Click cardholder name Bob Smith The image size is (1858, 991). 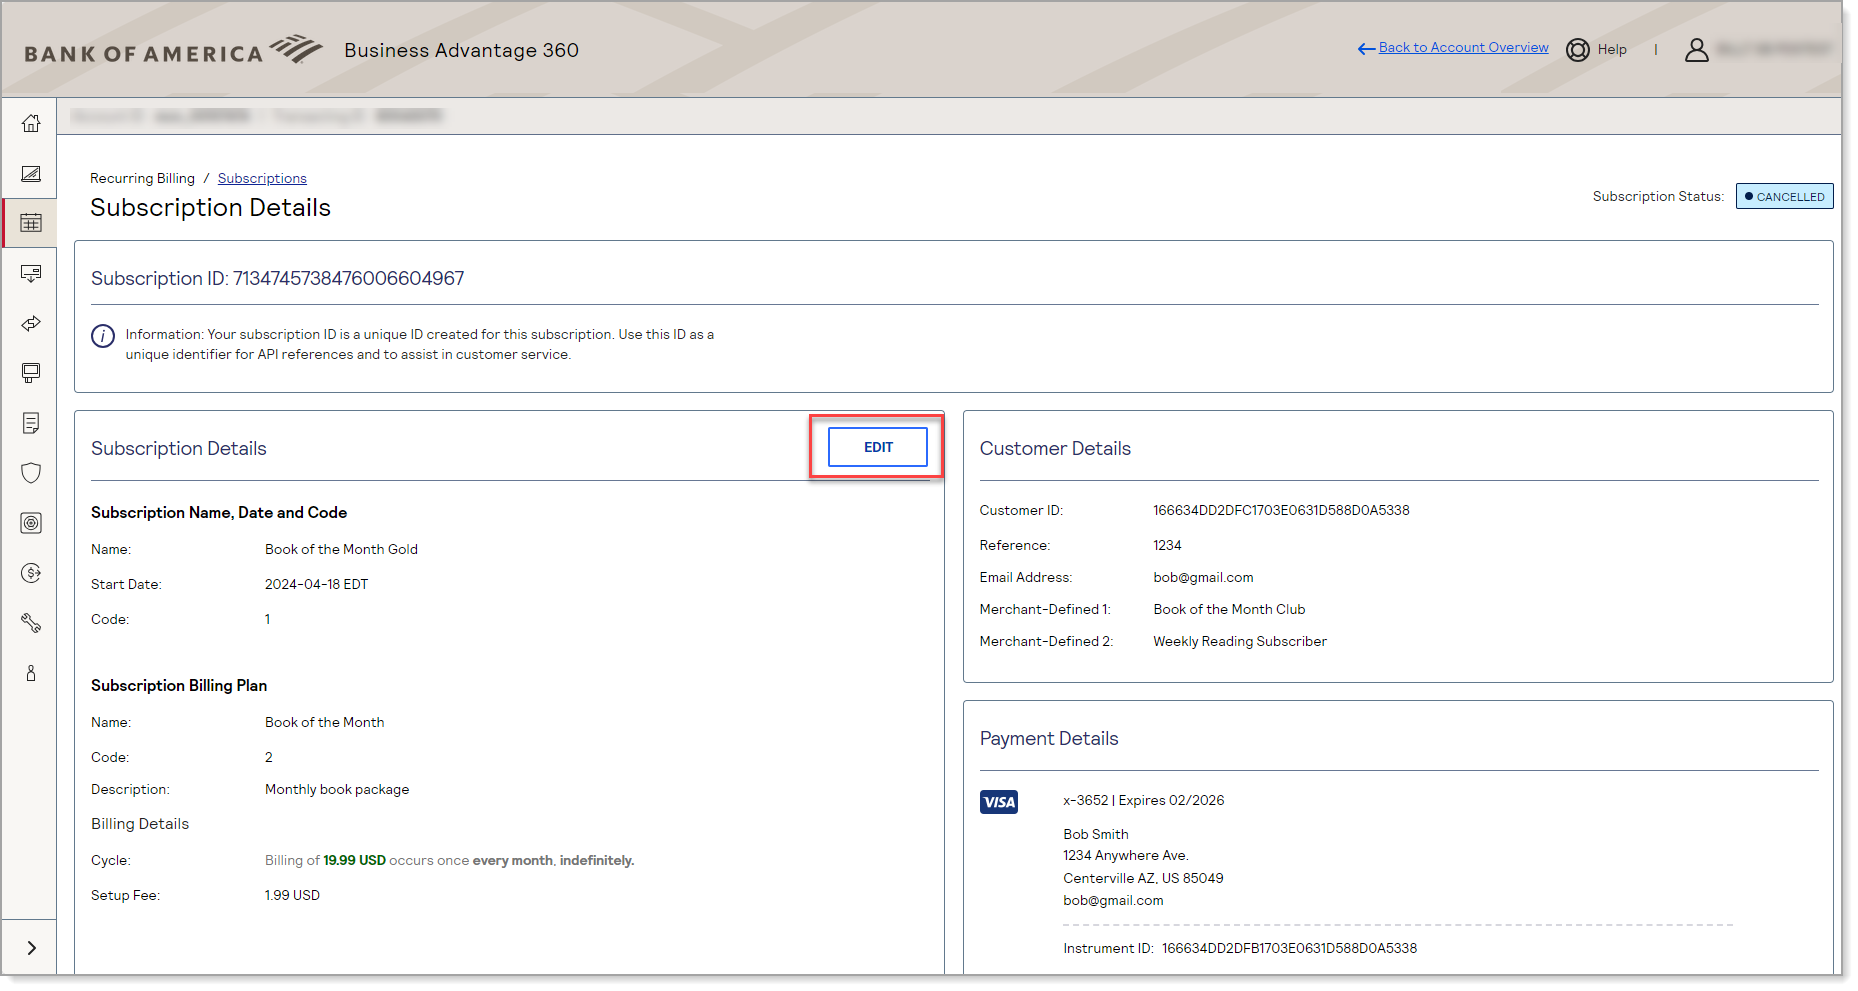point(1096,835)
